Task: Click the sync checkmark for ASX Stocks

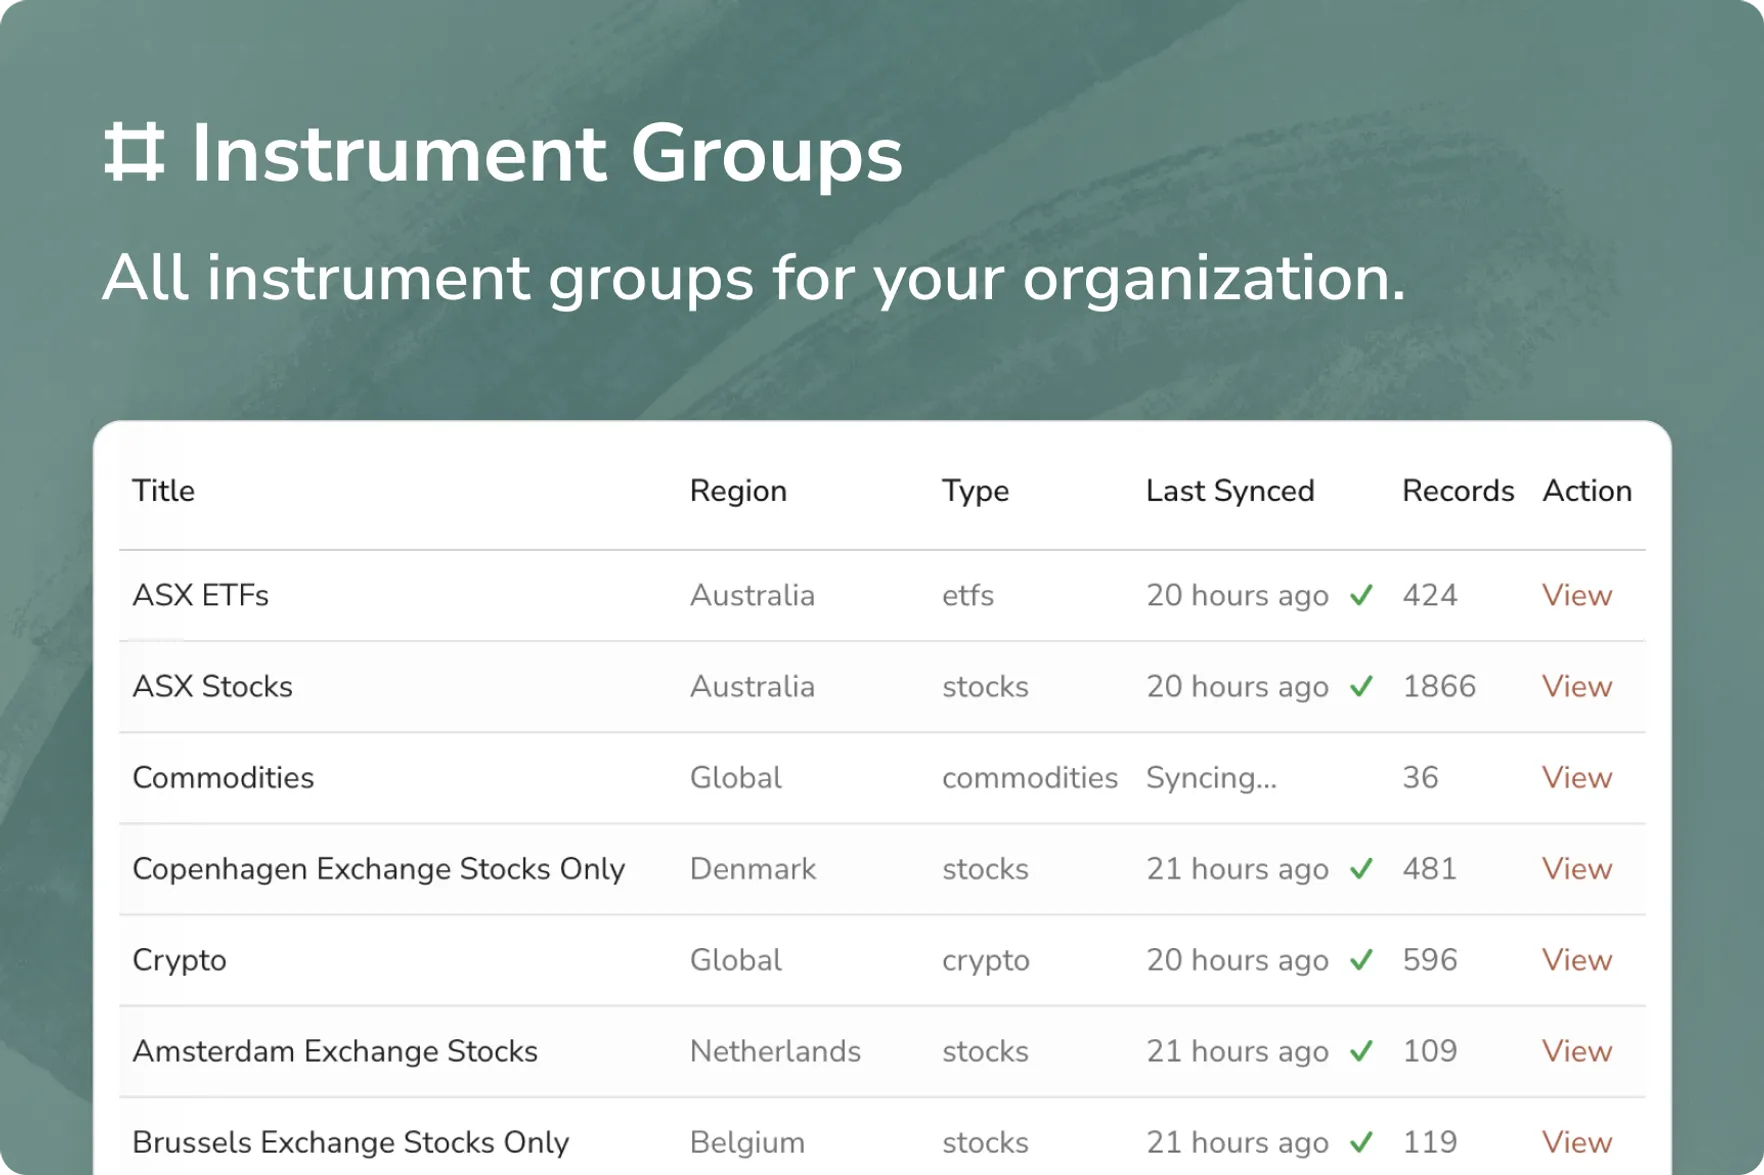Action: click(x=1361, y=687)
